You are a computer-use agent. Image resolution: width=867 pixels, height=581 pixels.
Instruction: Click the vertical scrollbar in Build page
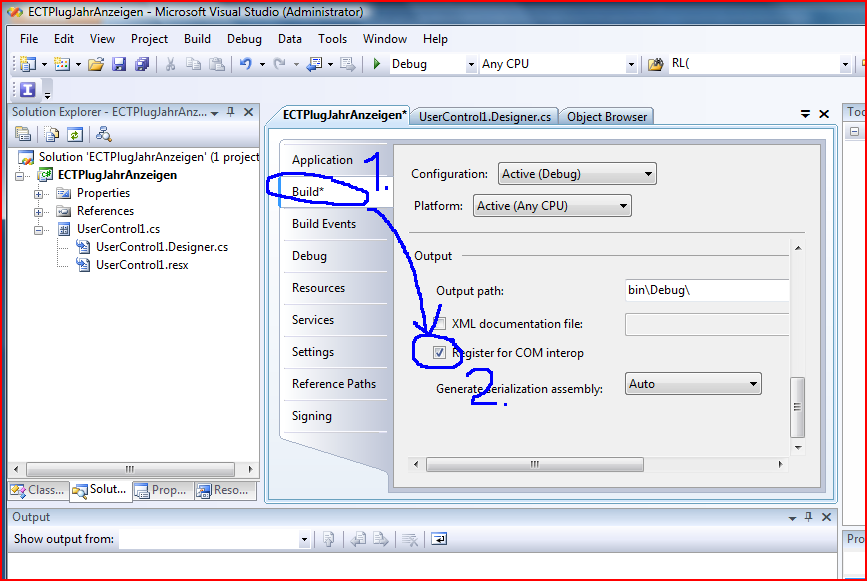[797, 407]
